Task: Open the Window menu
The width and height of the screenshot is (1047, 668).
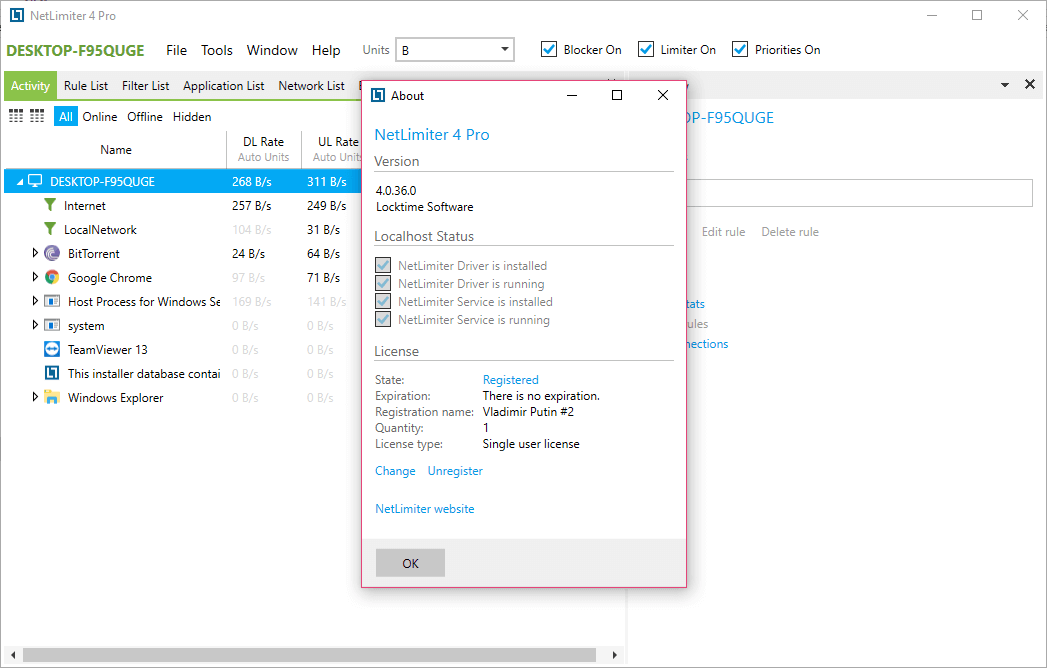Action: (272, 50)
